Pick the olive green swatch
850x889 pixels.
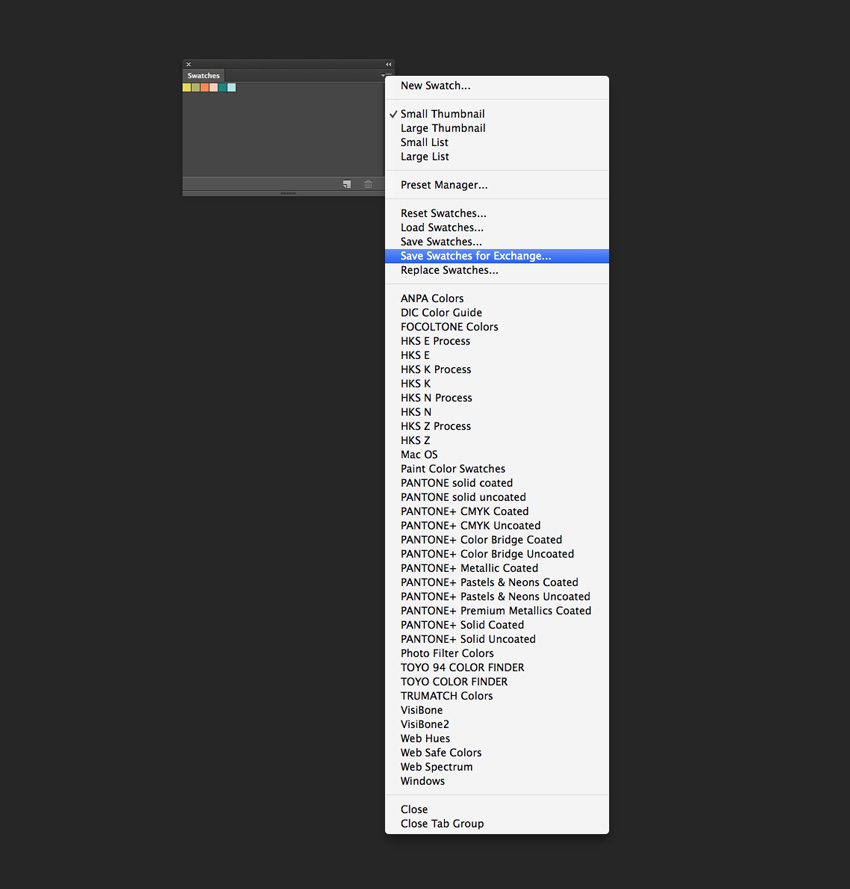coord(196,87)
